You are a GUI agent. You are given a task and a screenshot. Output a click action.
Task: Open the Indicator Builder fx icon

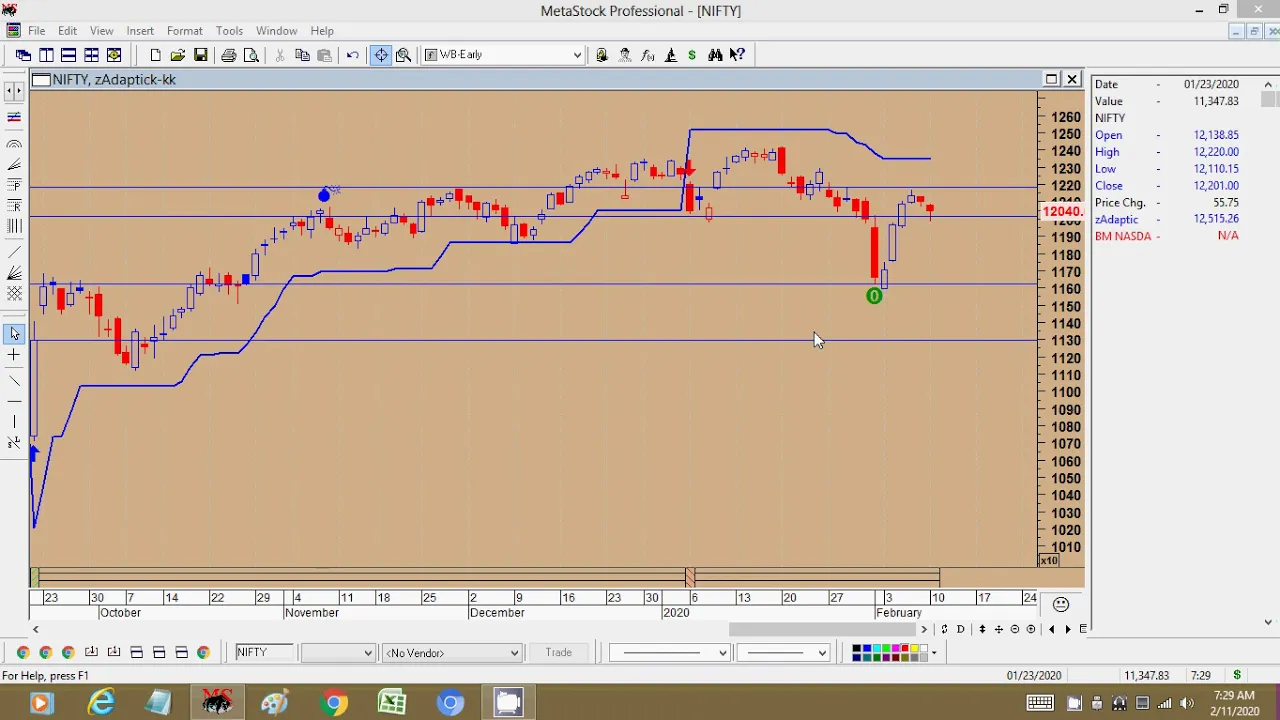point(647,55)
